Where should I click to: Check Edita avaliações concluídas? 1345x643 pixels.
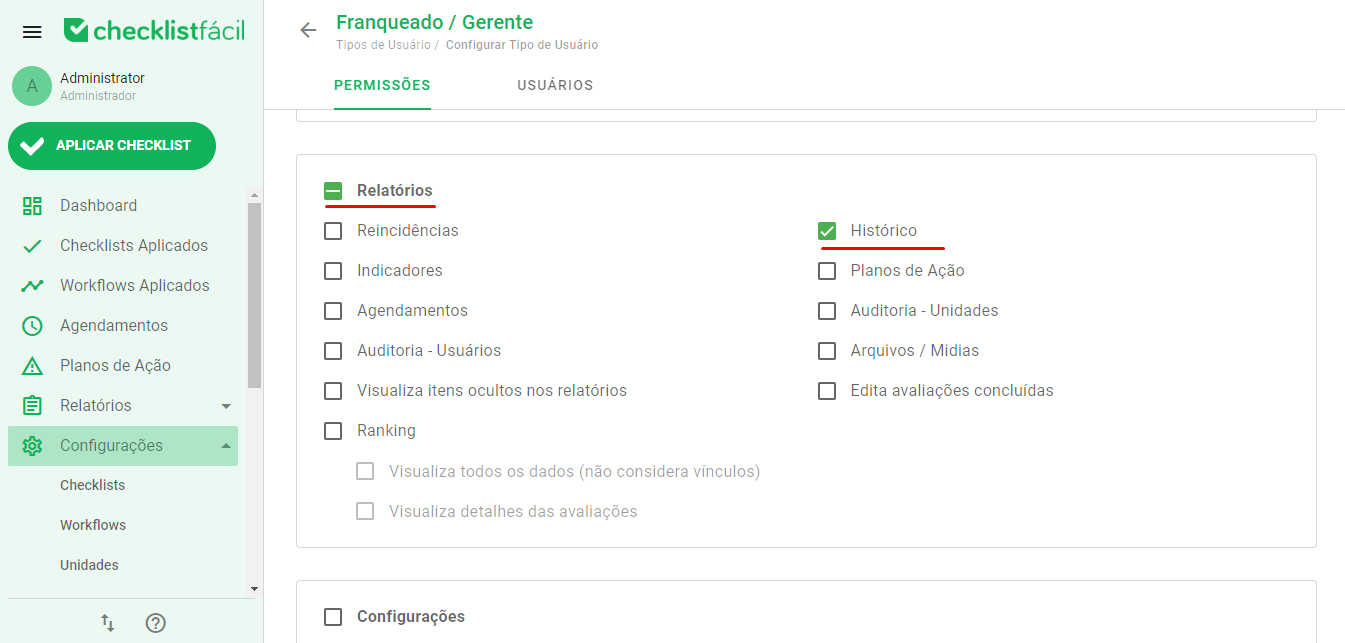[x=827, y=390]
